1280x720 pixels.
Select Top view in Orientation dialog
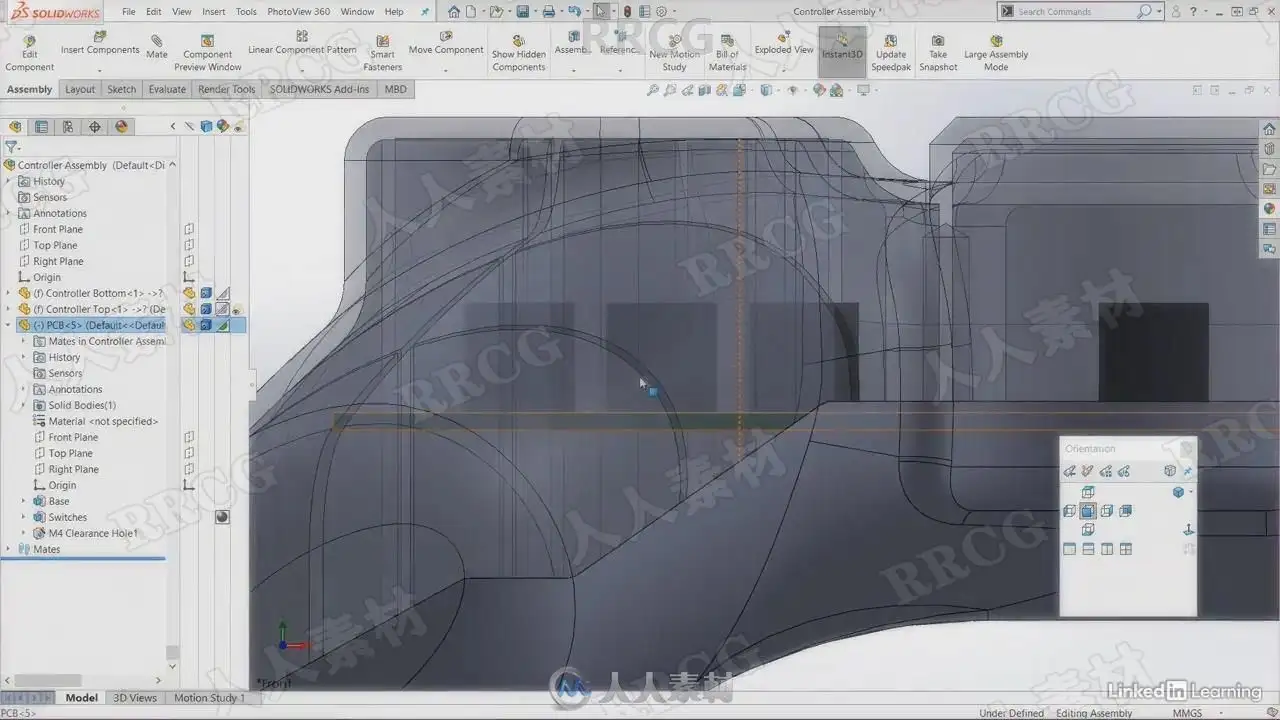1088,492
